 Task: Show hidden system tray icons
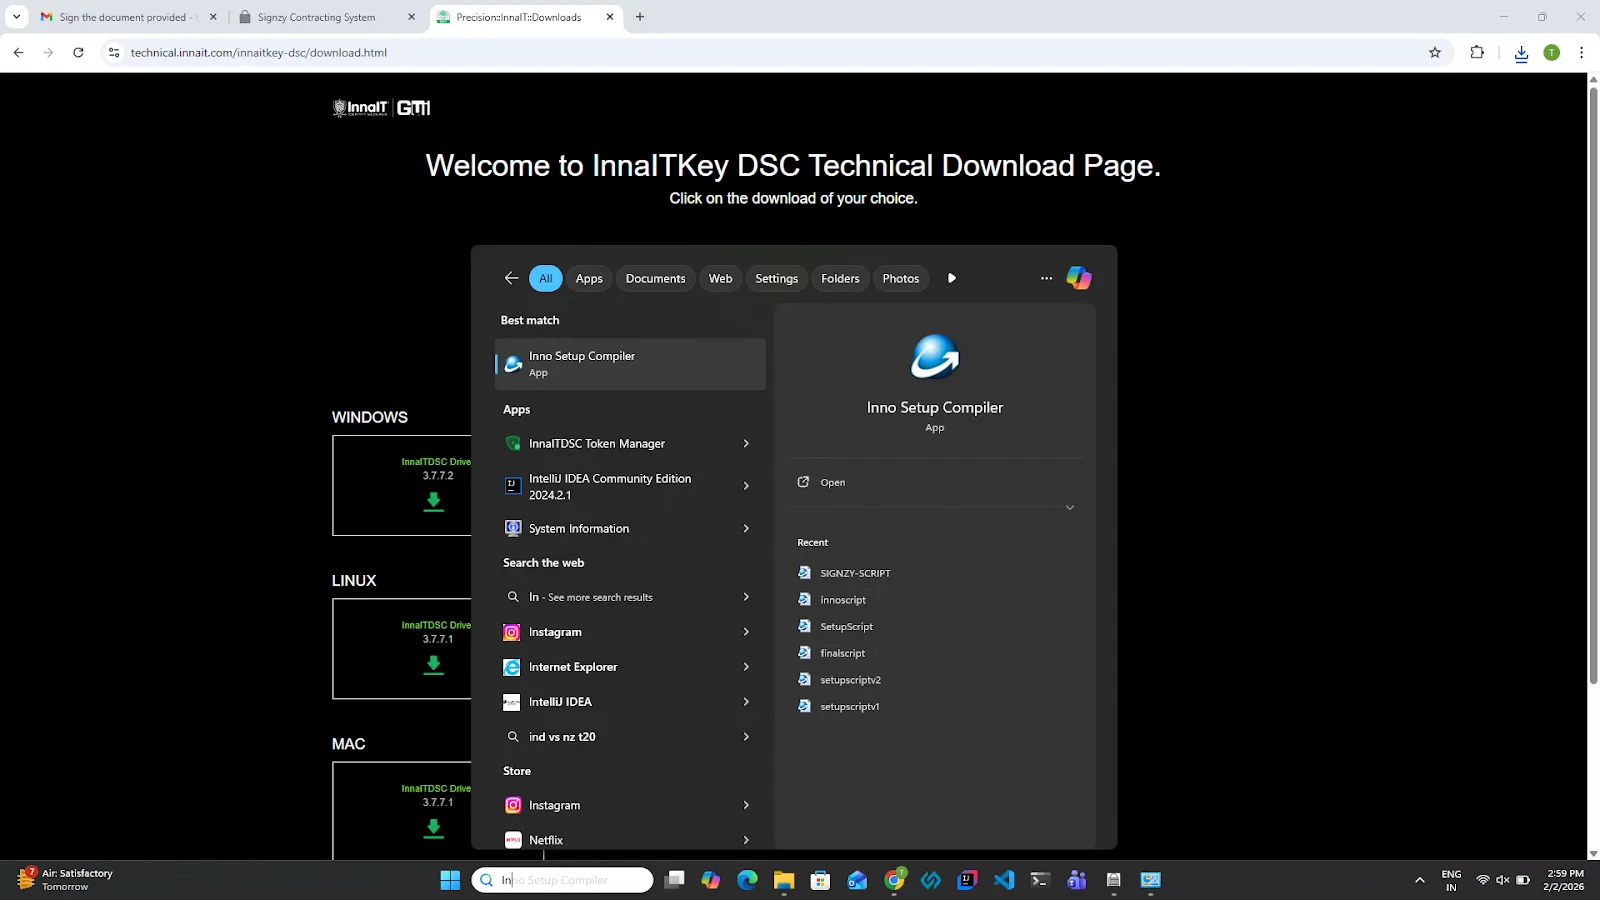1419,880
